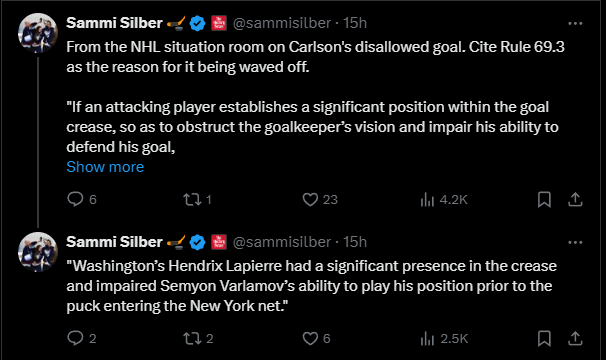Open the 15h timestamp of first tweet
This screenshot has width=606, height=360.
[x=355, y=23]
